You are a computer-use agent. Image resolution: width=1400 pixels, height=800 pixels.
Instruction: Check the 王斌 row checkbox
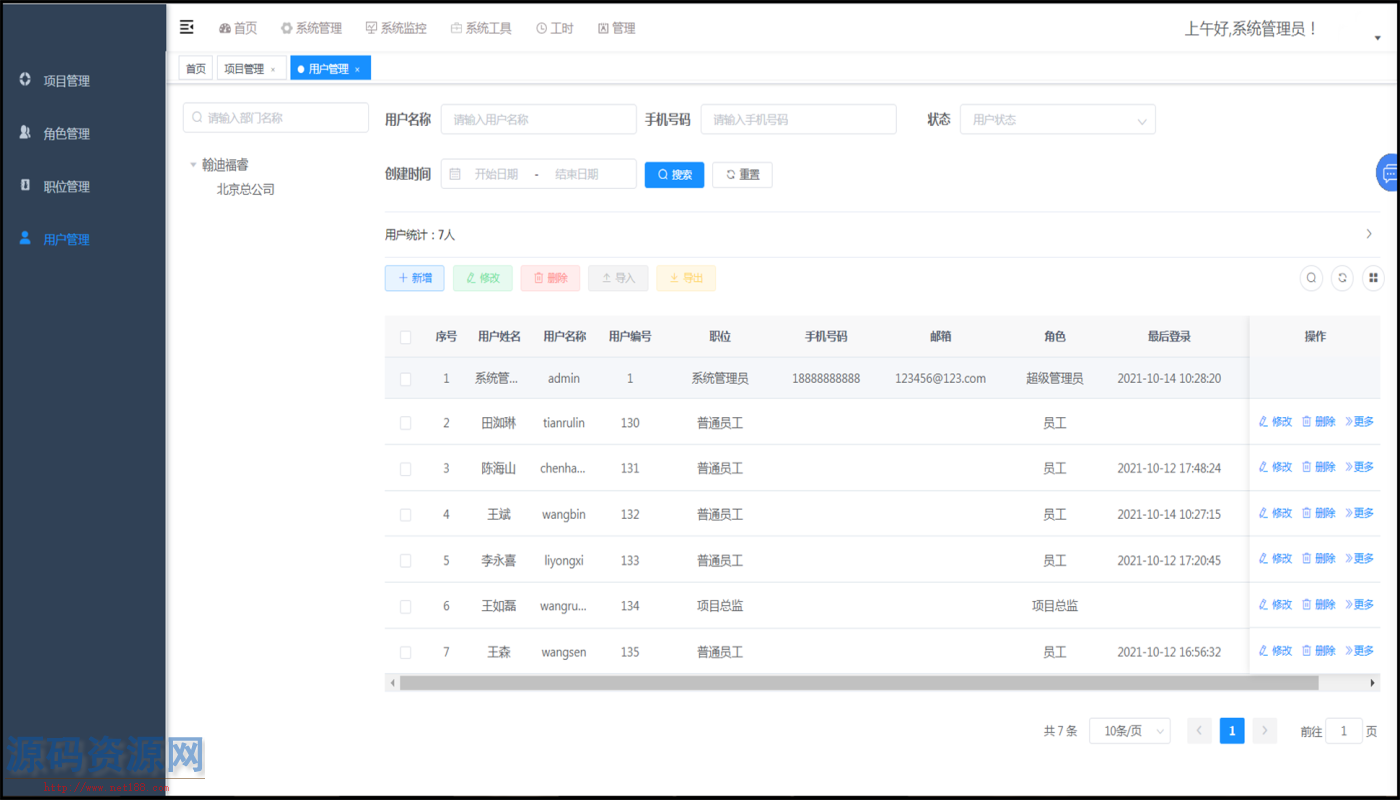click(x=405, y=515)
